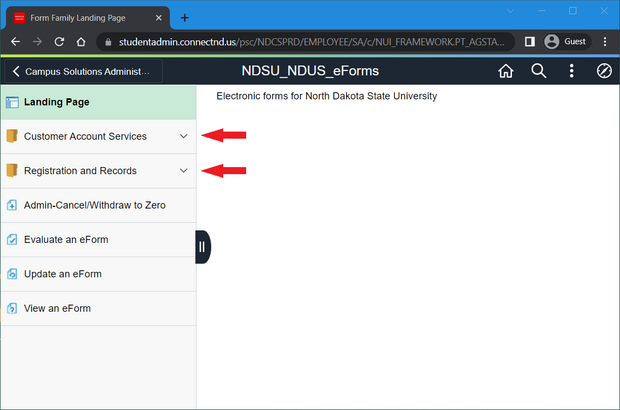Screen dimensions: 620x410
Task: Click the Evaluate an eForm icon
Action: (12, 240)
